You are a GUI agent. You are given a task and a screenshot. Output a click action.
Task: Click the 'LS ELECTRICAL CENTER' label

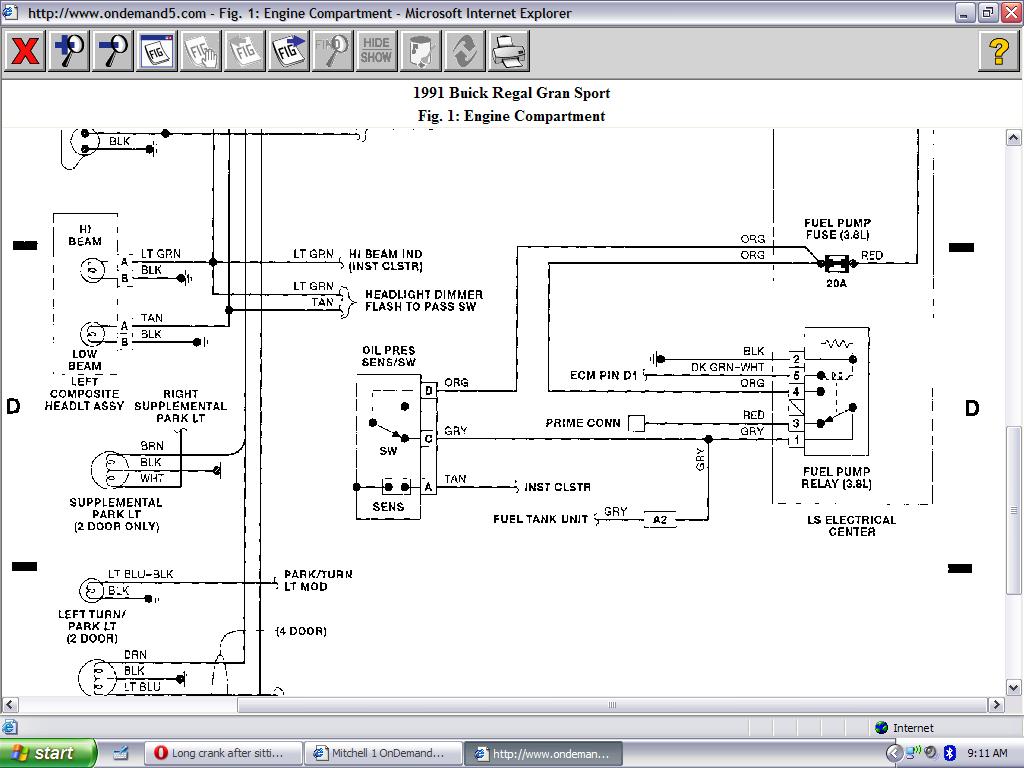tap(852, 526)
